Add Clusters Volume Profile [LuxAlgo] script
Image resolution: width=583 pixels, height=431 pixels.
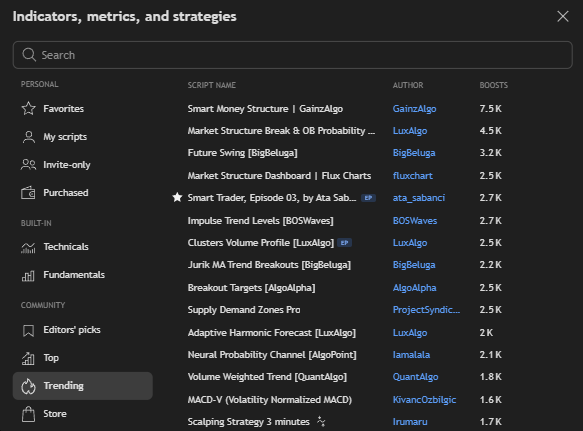[x=261, y=243]
